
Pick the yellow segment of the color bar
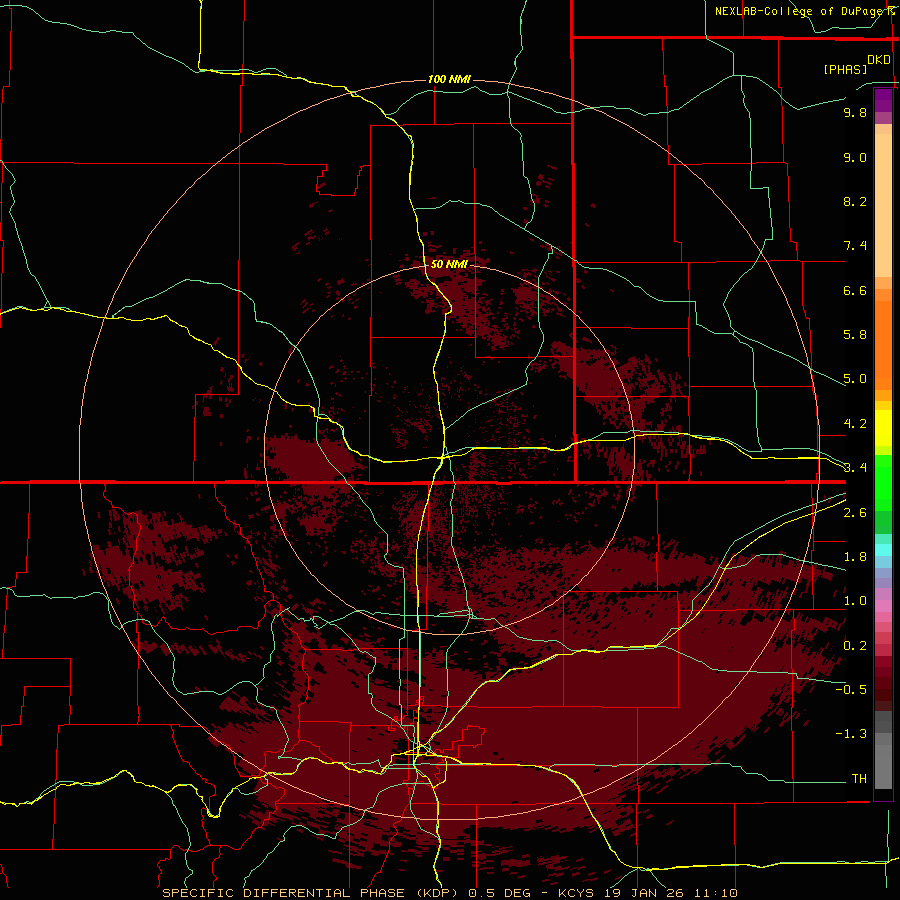coord(883,428)
